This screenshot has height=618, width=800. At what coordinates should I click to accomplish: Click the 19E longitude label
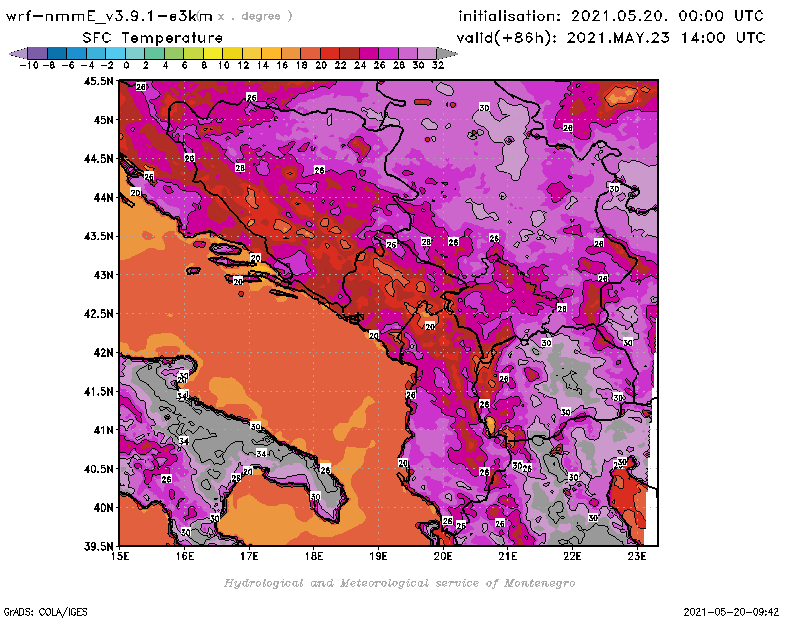(378, 556)
